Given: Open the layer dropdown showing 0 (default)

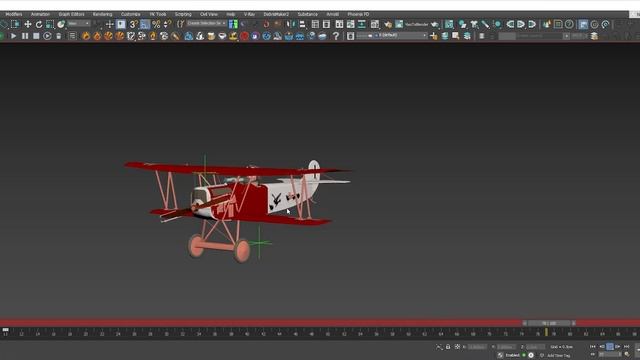Looking at the screenshot, I should coord(391,36).
